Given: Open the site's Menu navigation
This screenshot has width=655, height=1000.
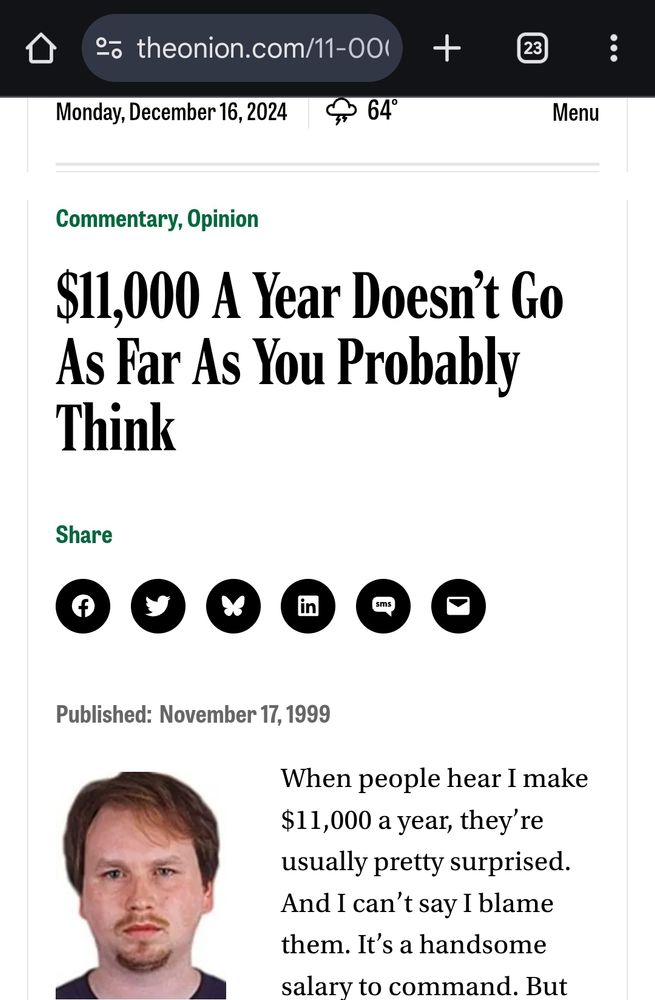Looking at the screenshot, I should coord(575,113).
